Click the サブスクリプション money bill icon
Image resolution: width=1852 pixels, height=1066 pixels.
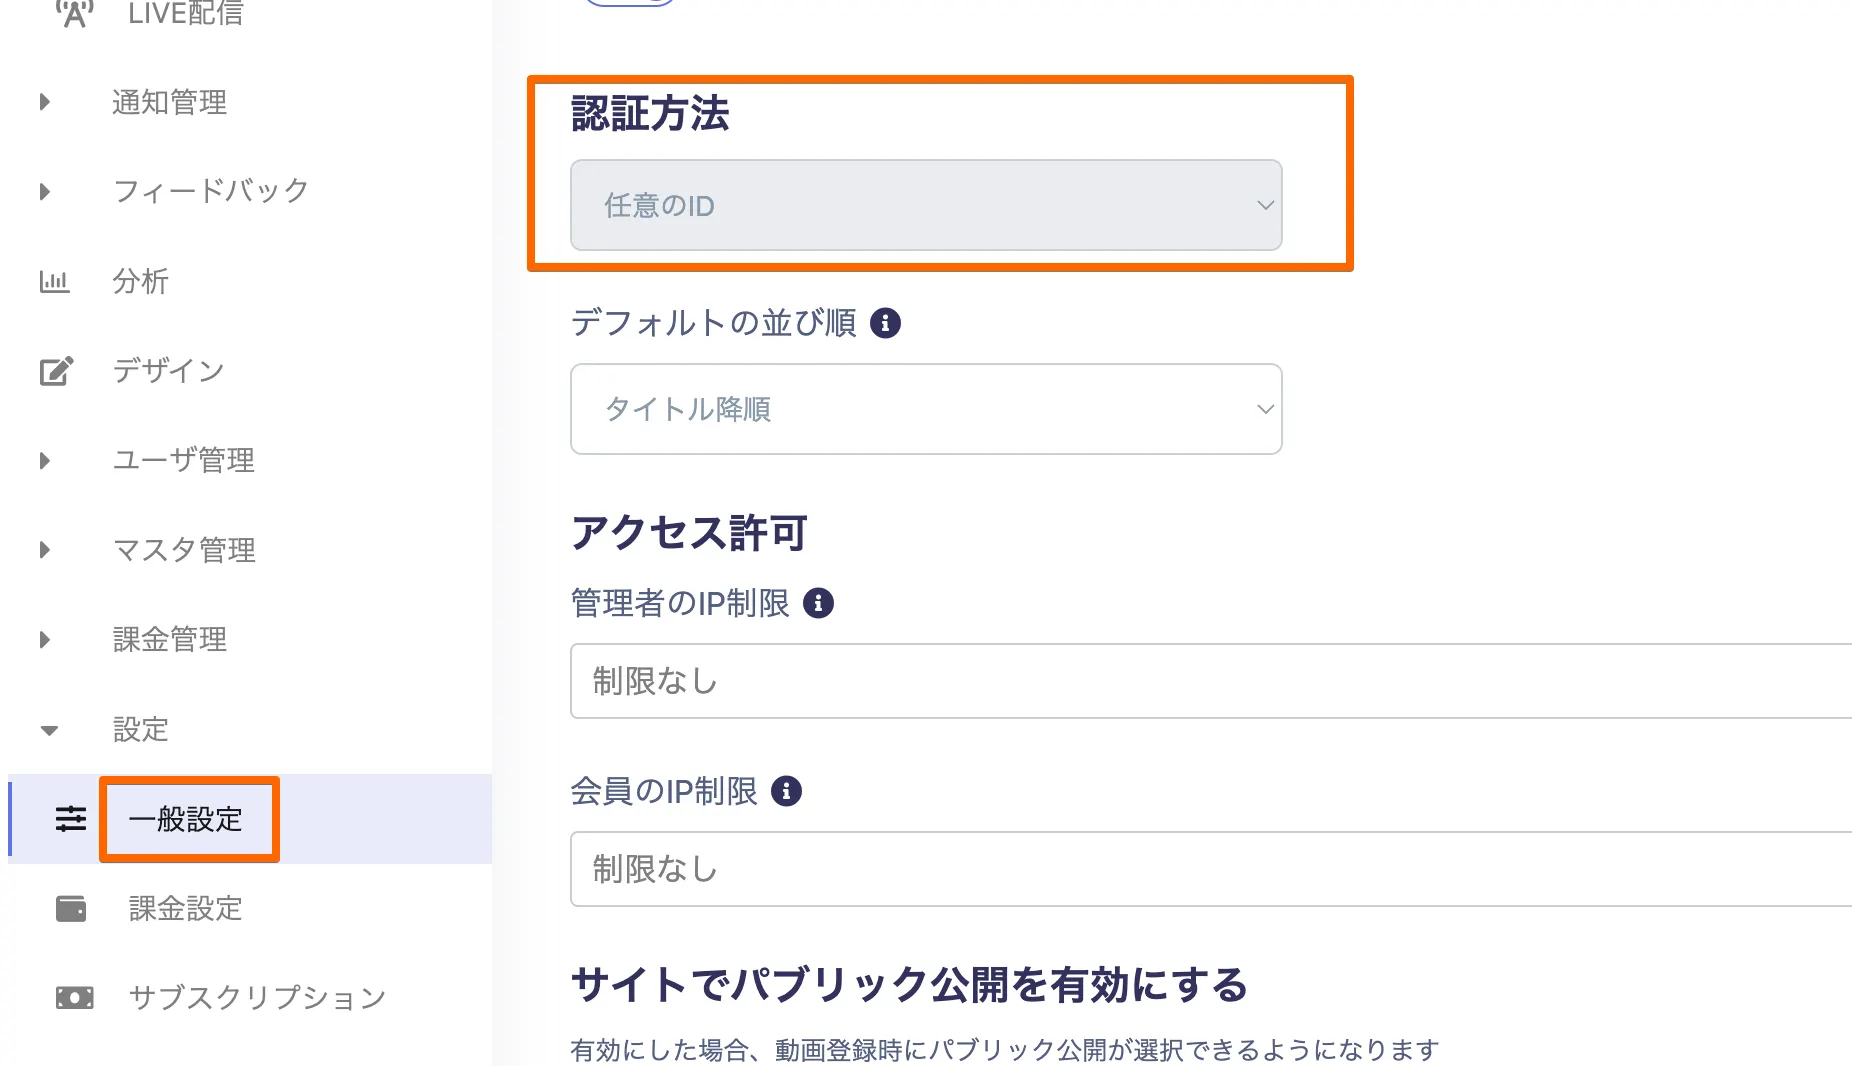(x=74, y=997)
